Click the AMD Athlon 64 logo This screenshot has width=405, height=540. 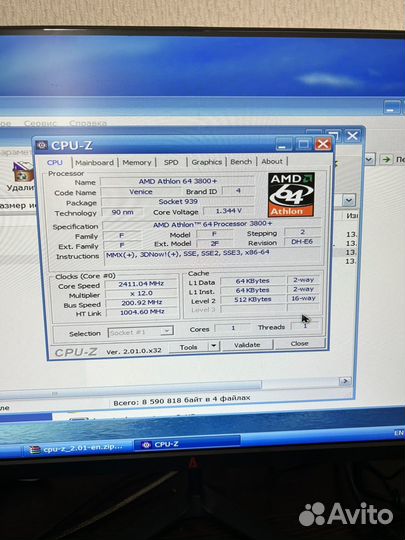click(x=291, y=195)
